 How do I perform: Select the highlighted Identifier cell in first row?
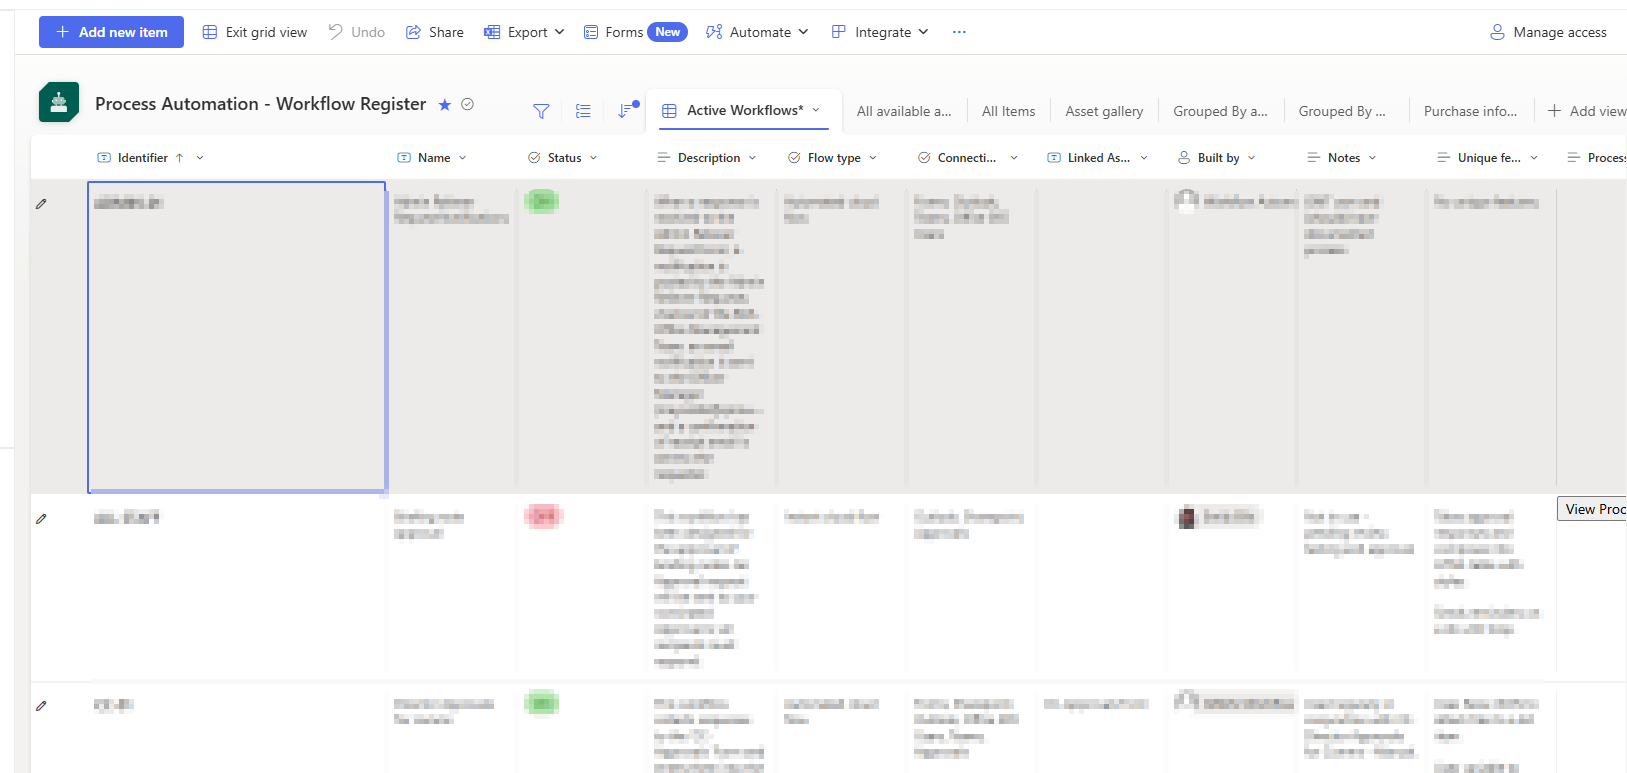237,337
